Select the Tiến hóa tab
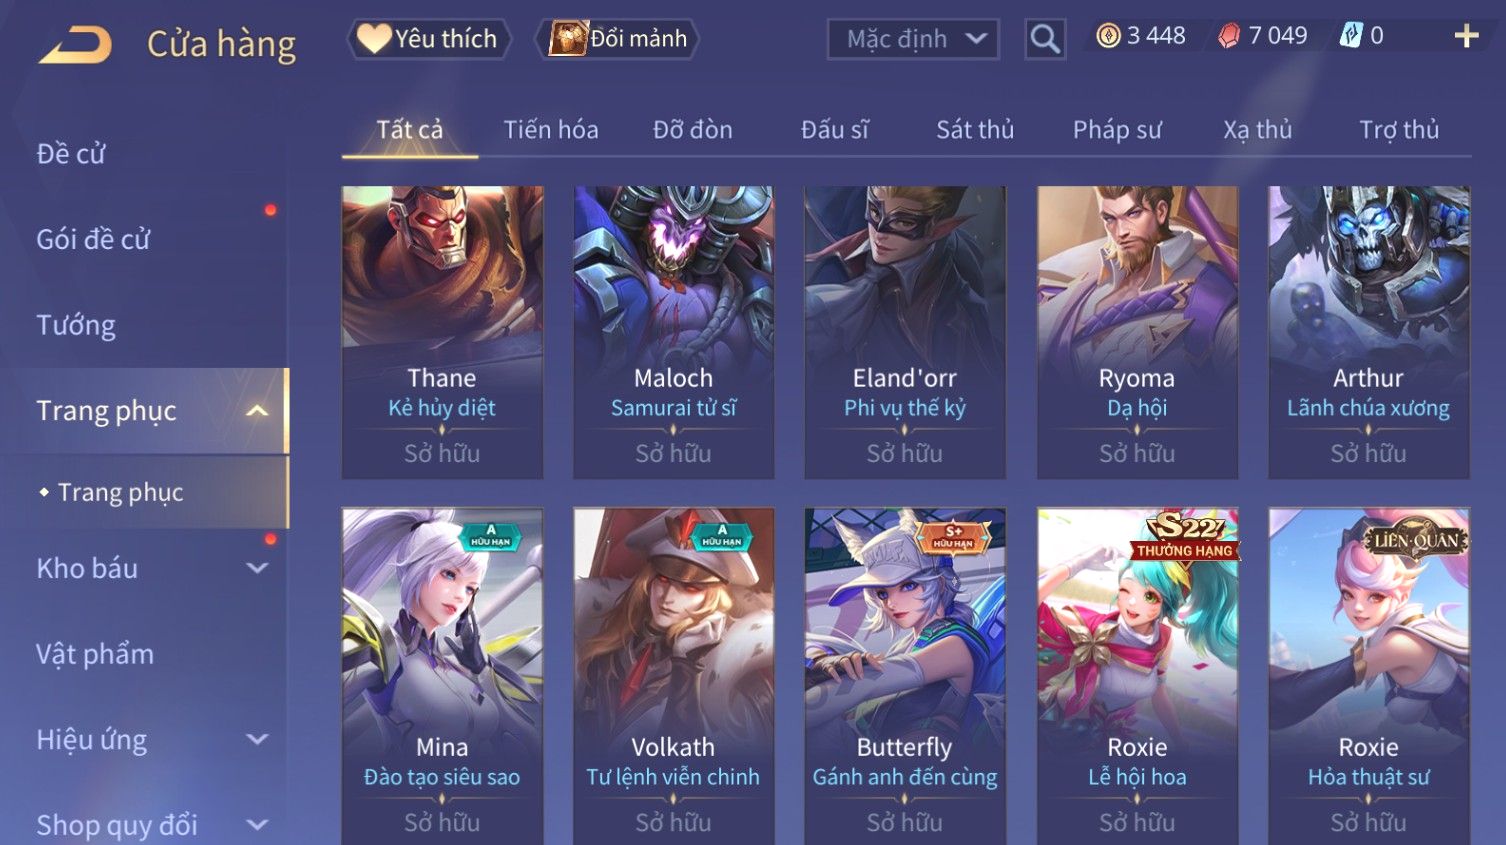Viewport: 1506px width, 845px height. 551,130
